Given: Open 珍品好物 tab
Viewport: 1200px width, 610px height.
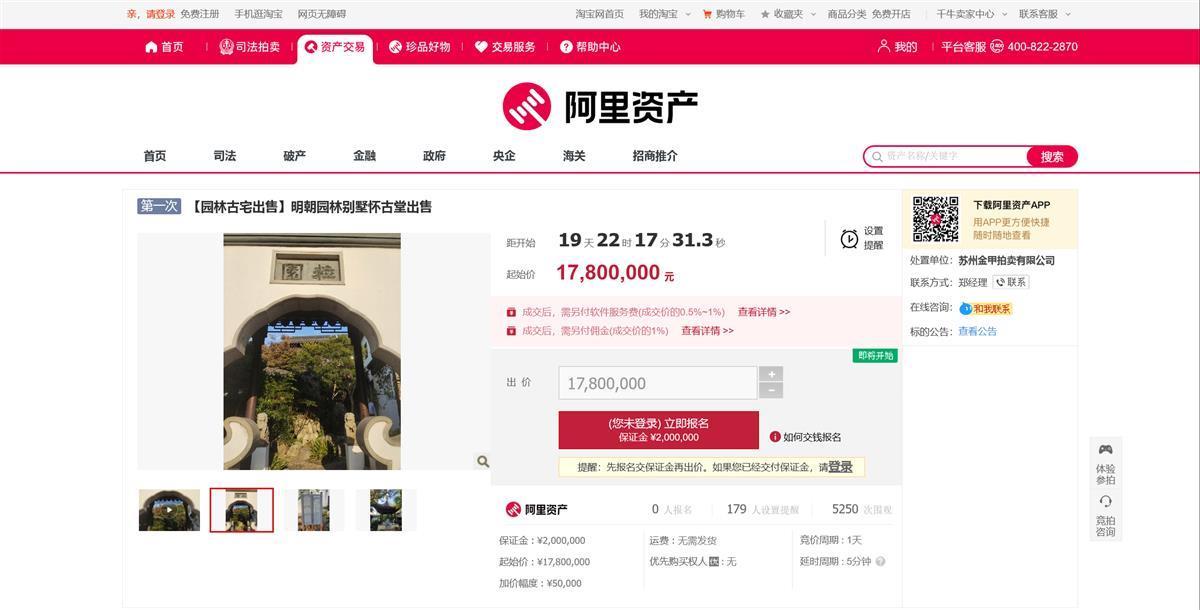Looking at the screenshot, I should point(419,47).
